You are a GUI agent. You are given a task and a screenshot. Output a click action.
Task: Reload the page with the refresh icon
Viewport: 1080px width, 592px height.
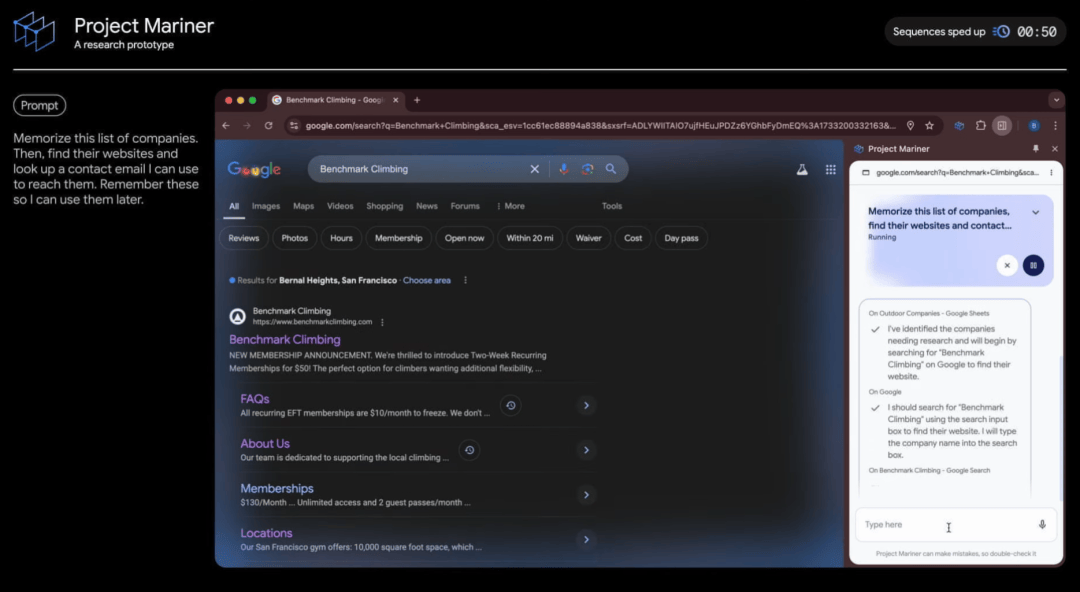point(269,125)
